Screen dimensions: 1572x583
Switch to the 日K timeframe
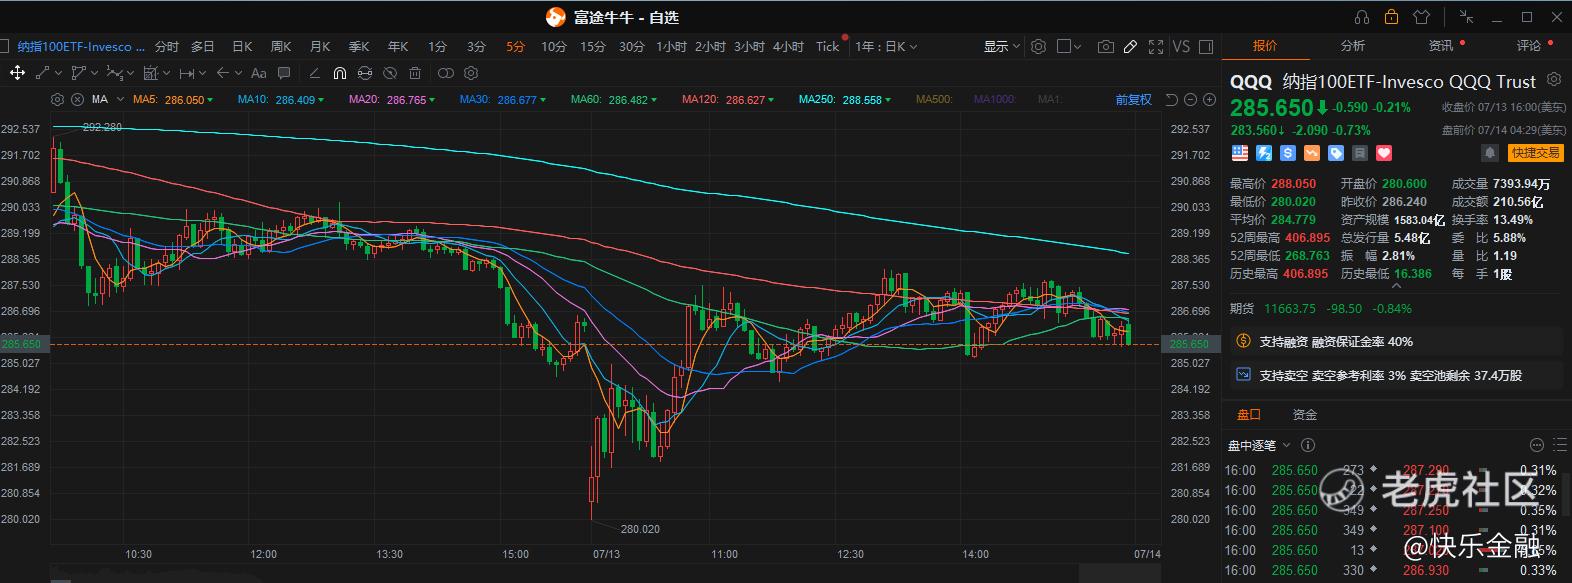(242, 46)
